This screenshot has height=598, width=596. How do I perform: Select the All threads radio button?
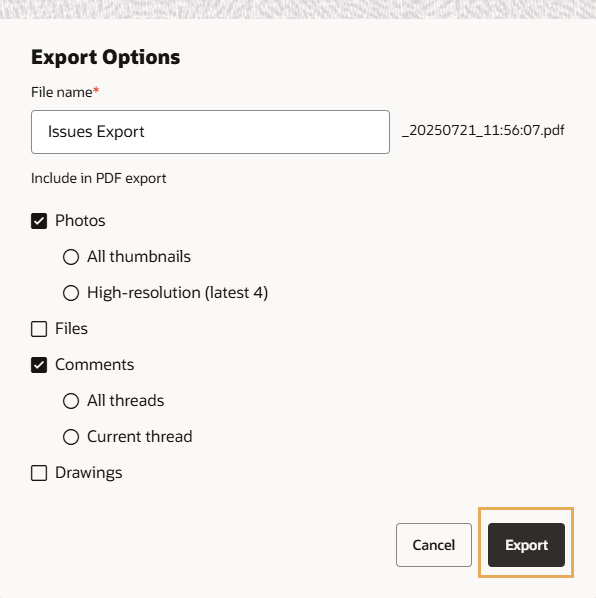pos(71,401)
